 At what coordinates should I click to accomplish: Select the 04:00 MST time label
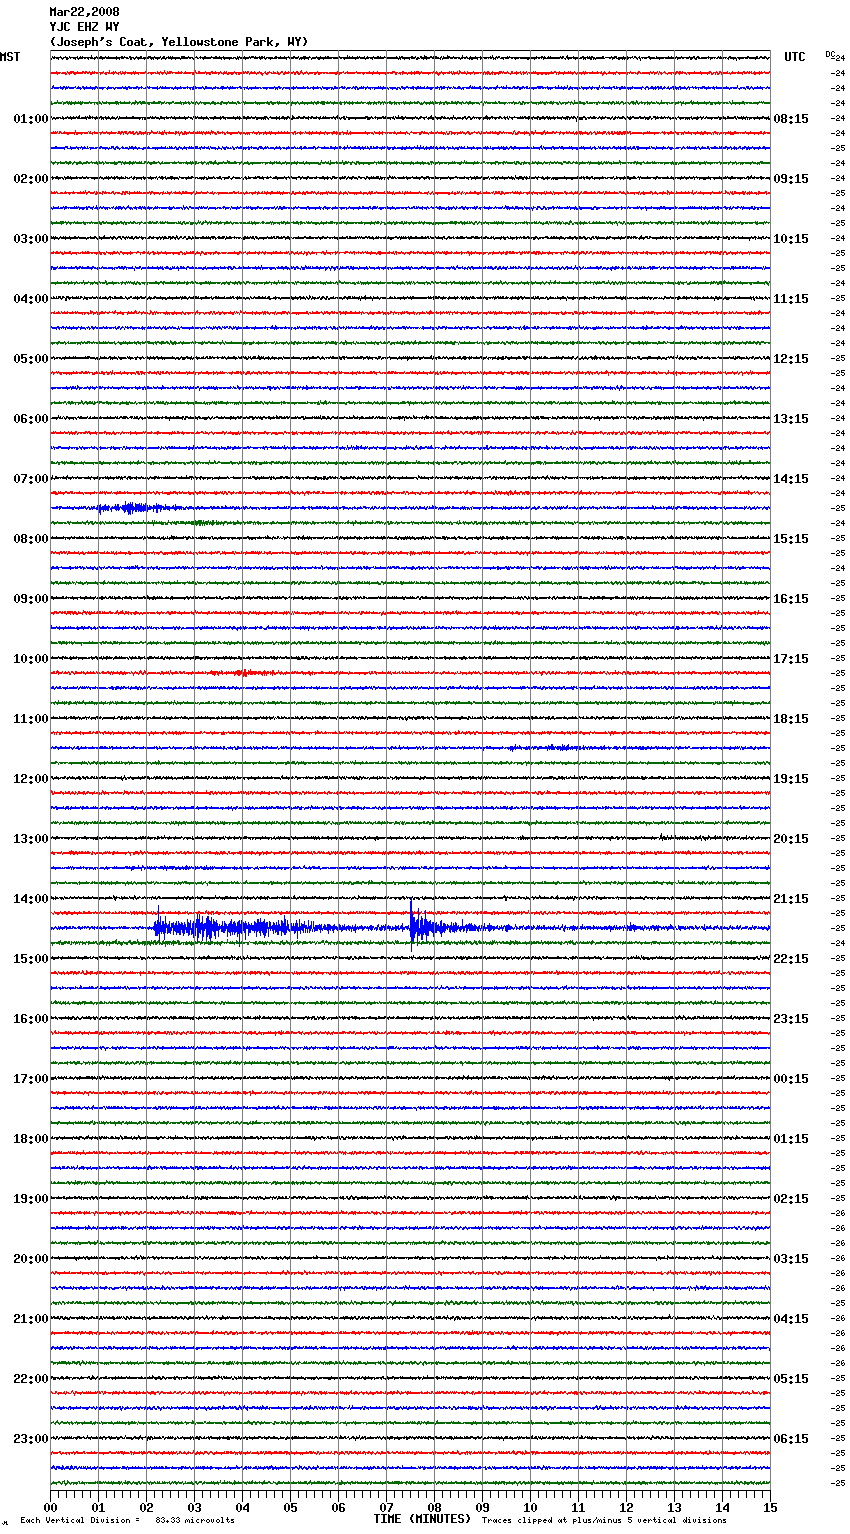click(31, 299)
